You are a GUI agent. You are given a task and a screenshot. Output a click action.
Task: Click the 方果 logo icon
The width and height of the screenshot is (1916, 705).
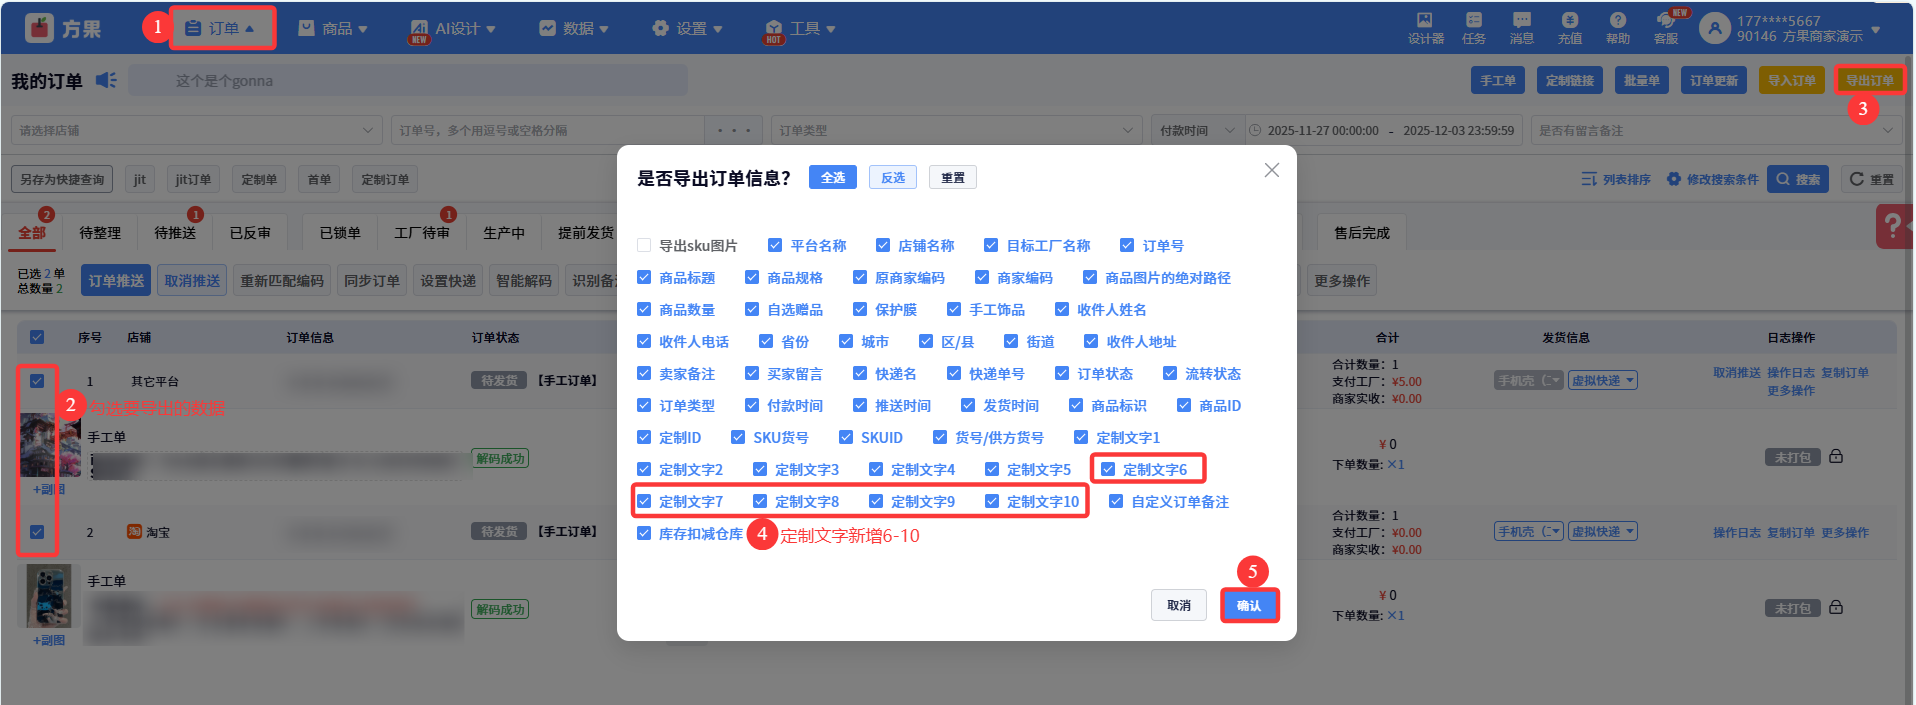(39, 28)
